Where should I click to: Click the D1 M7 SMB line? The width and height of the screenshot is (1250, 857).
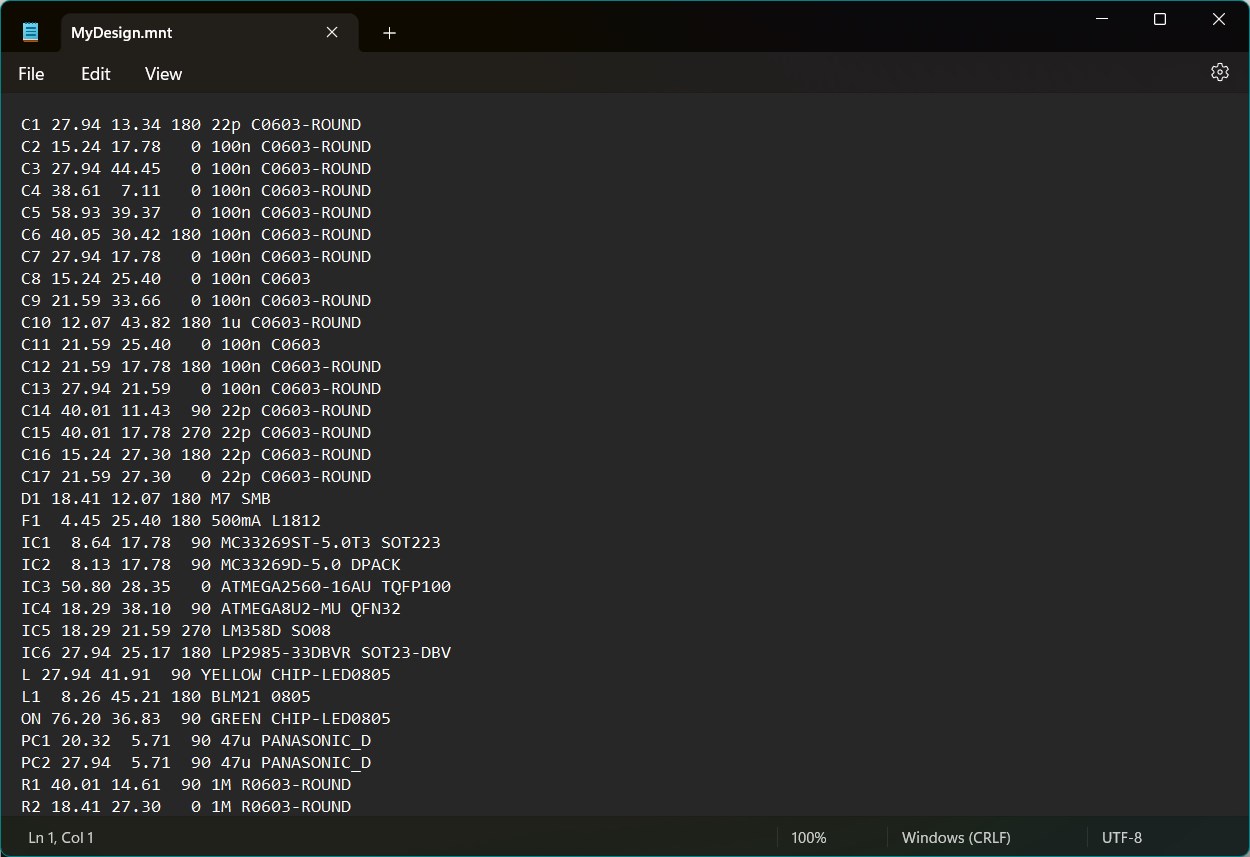coord(146,499)
